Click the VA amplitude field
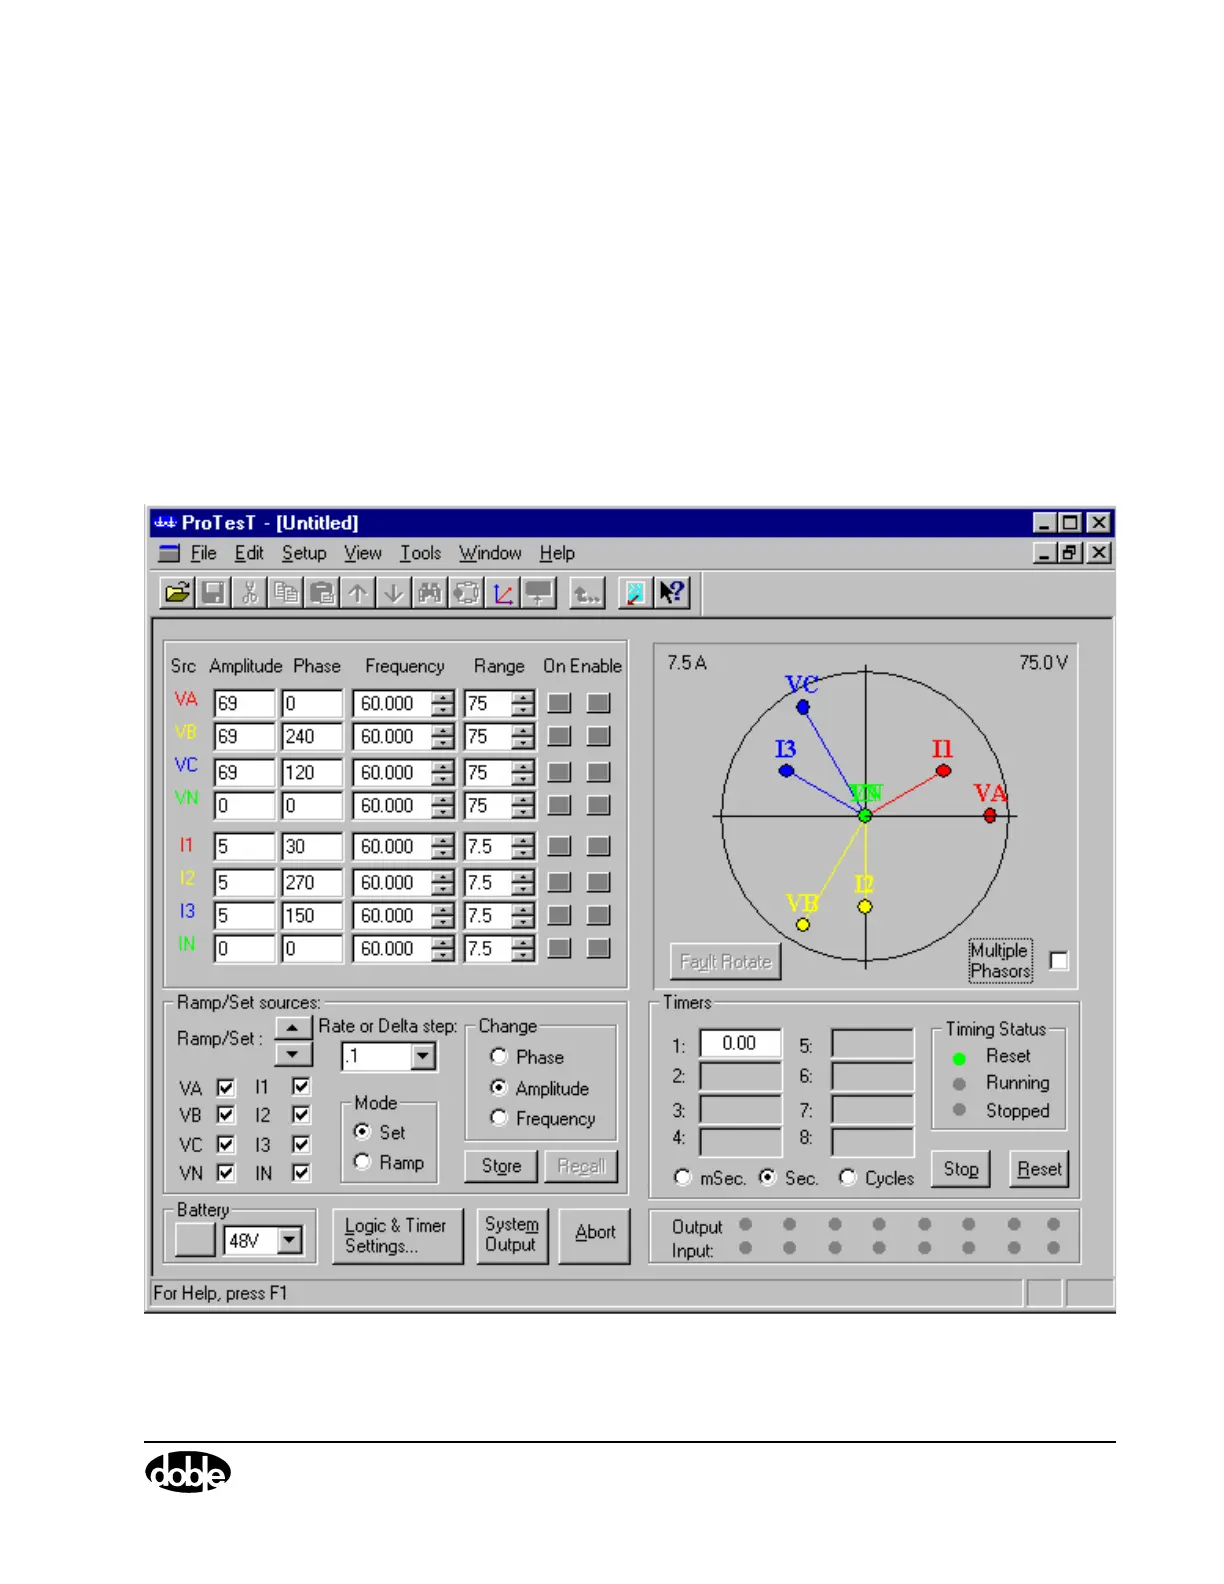The width and height of the screenshot is (1224, 1584). (x=244, y=703)
